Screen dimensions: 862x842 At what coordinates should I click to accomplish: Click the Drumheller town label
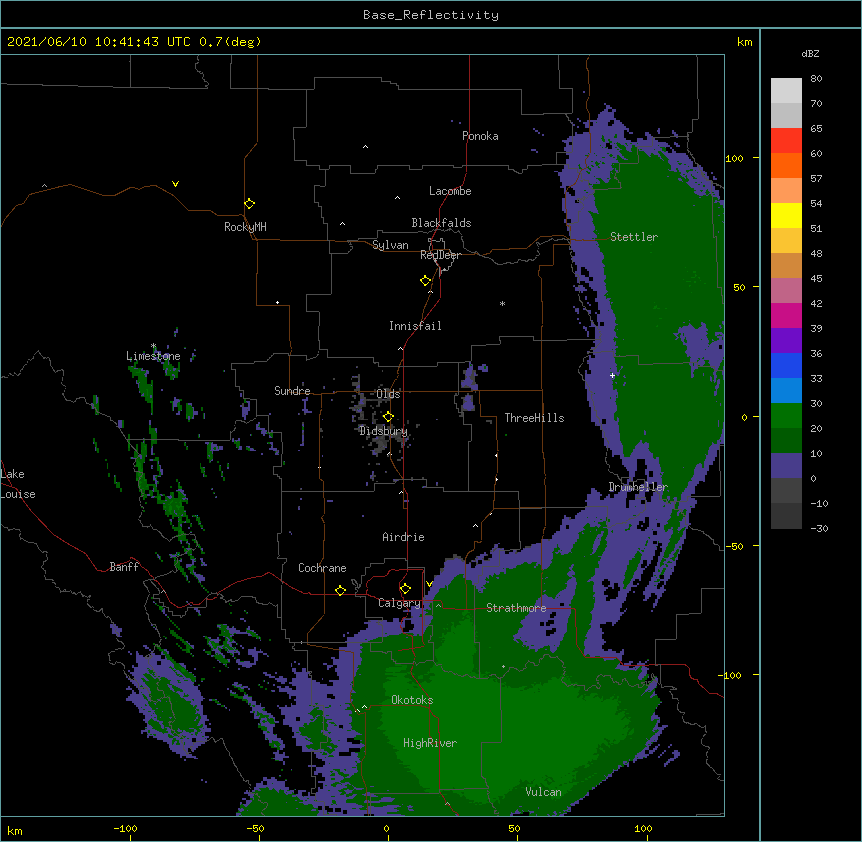[638, 487]
